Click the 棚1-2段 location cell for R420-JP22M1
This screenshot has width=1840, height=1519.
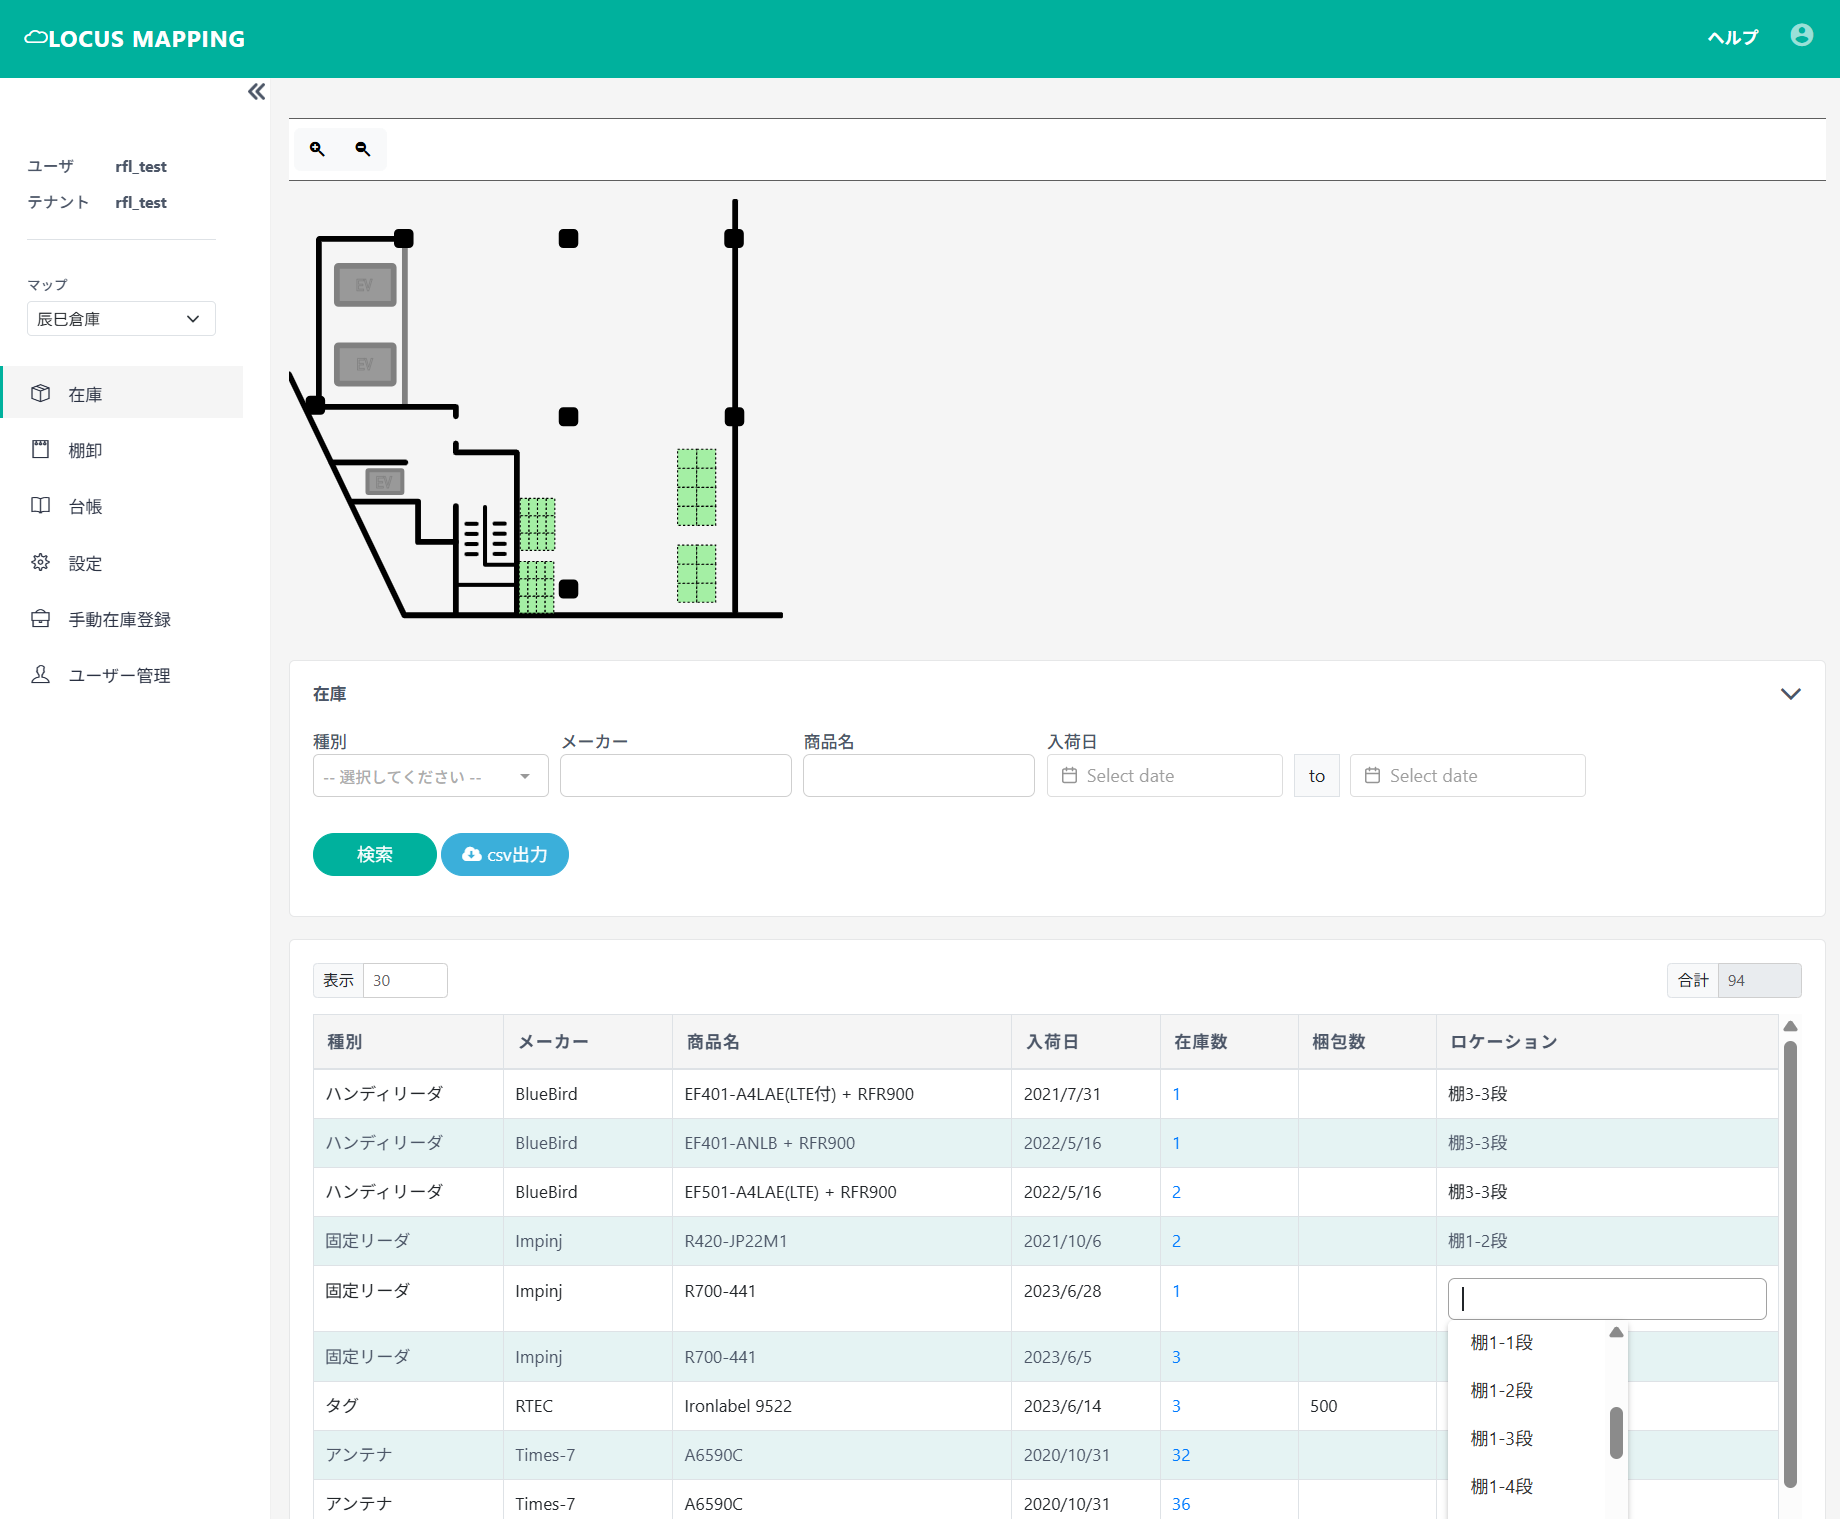point(1607,1240)
